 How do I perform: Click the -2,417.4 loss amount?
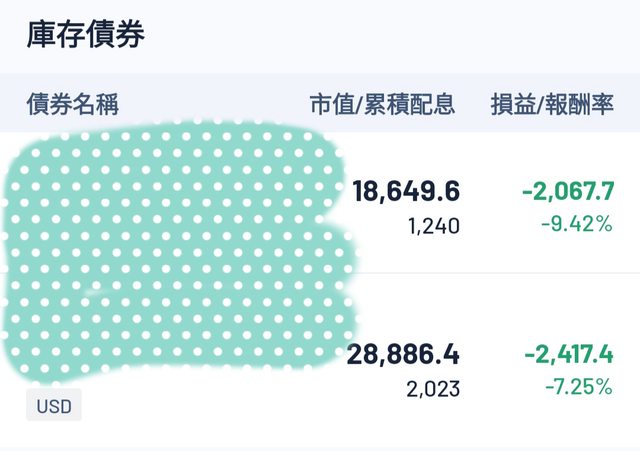click(x=566, y=353)
